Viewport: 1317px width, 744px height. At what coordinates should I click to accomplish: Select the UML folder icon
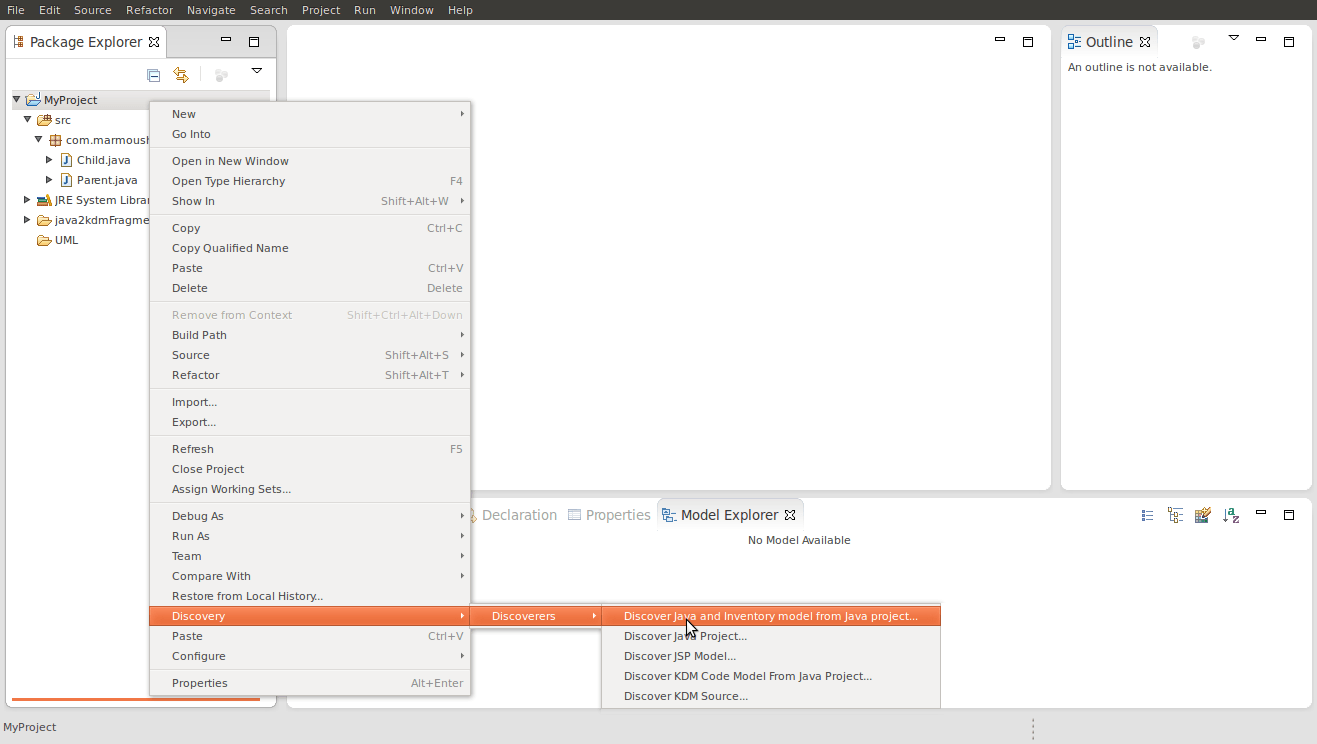[44, 240]
